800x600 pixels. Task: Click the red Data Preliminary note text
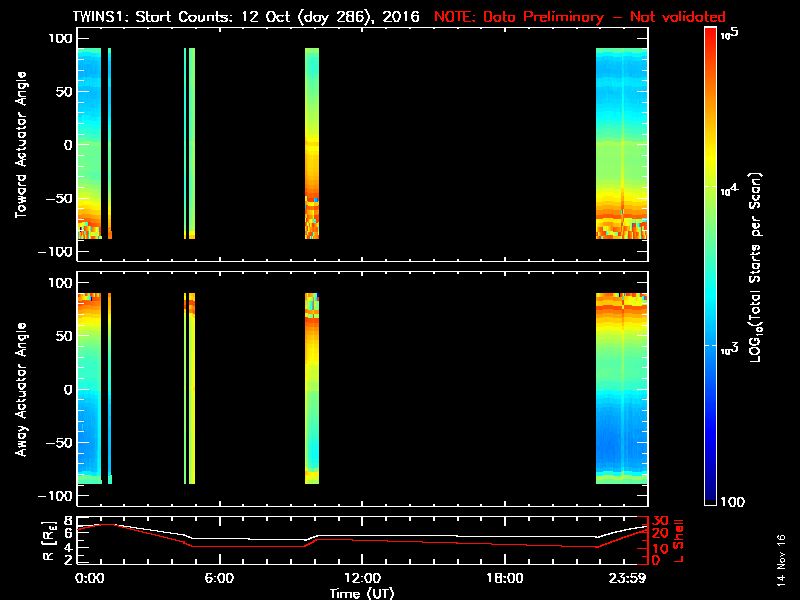pyautogui.click(x=580, y=17)
